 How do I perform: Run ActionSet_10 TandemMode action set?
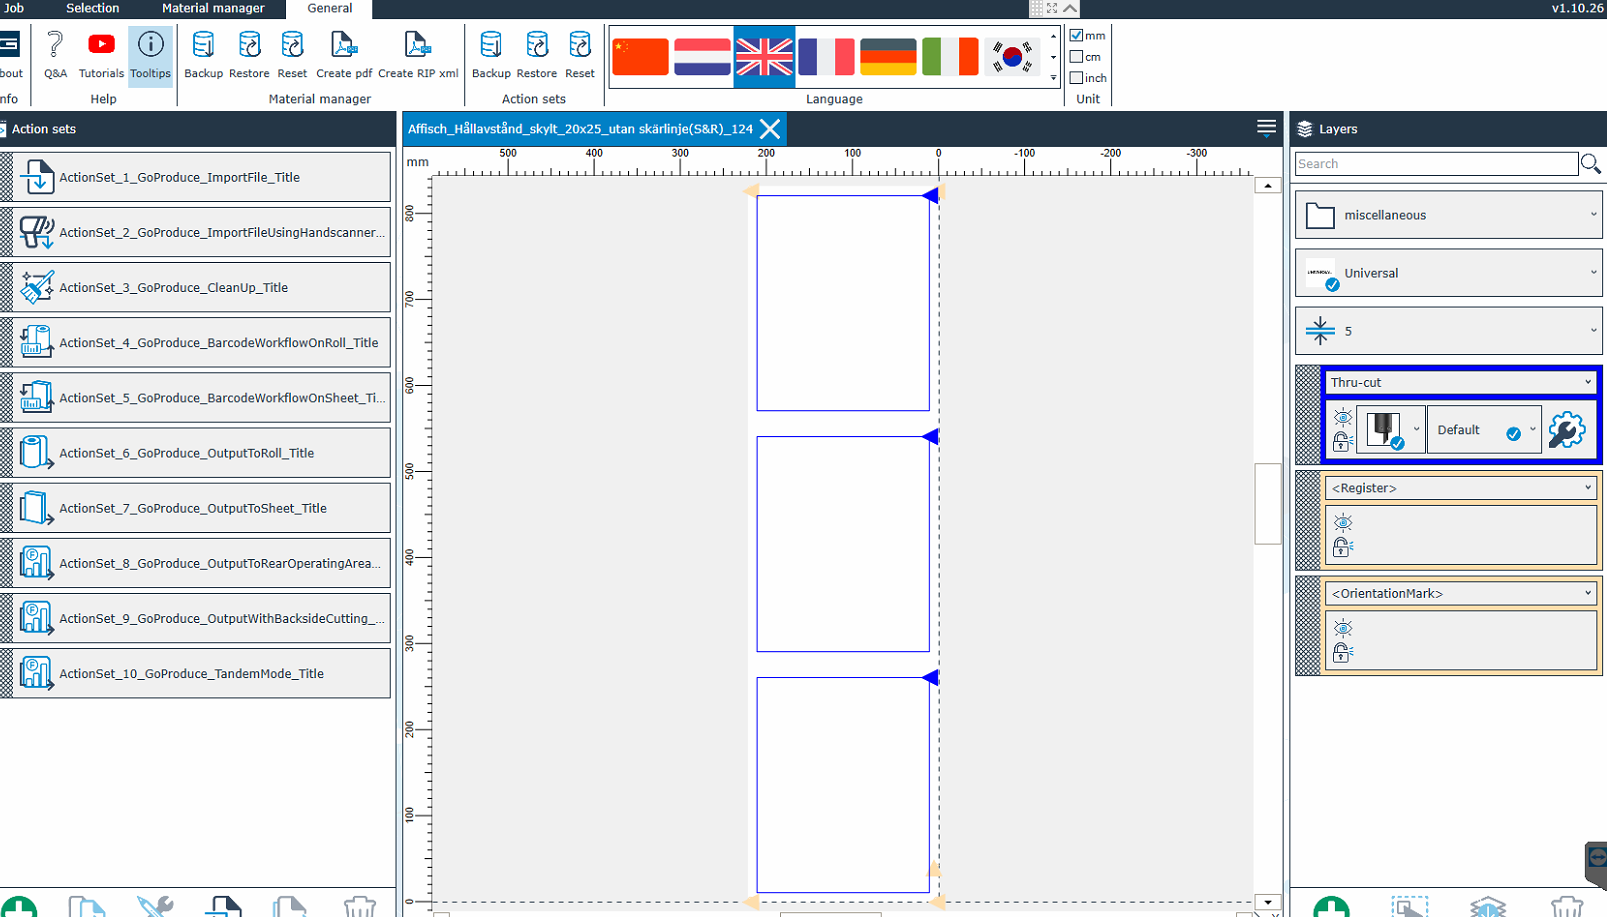(196, 673)
